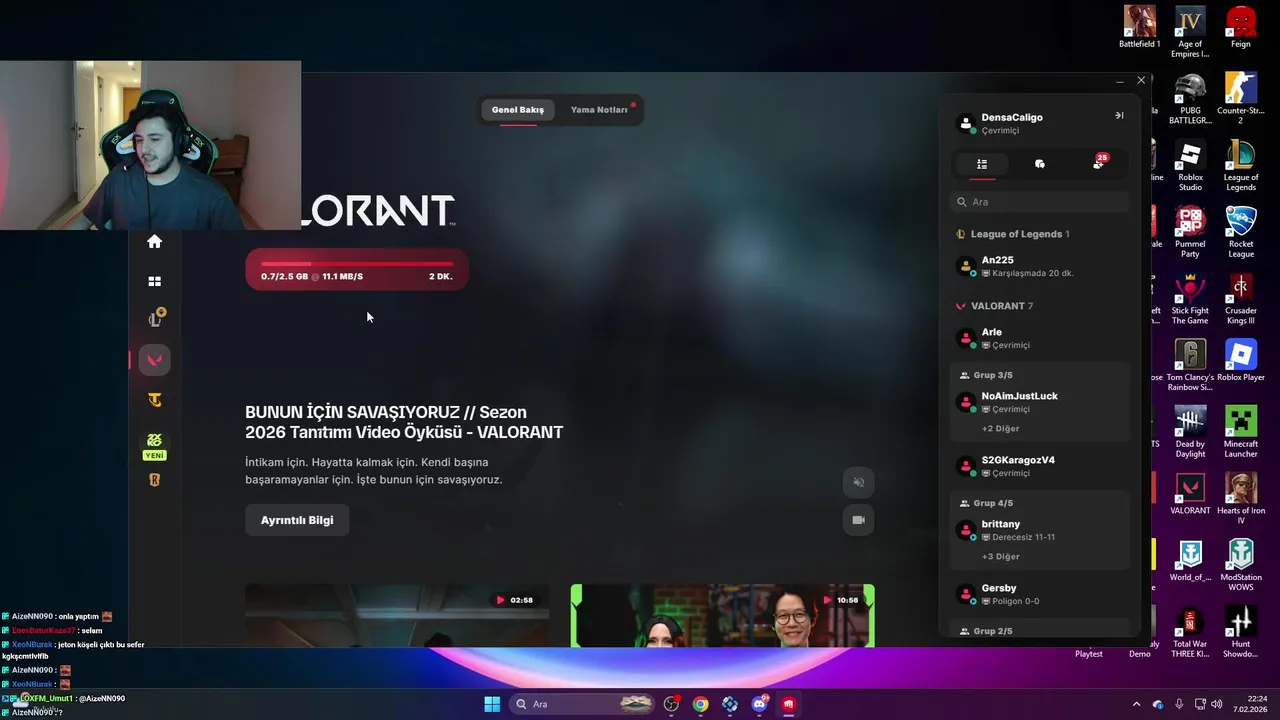Open Legends of Runeterra sidebar icon

(154, 480)
